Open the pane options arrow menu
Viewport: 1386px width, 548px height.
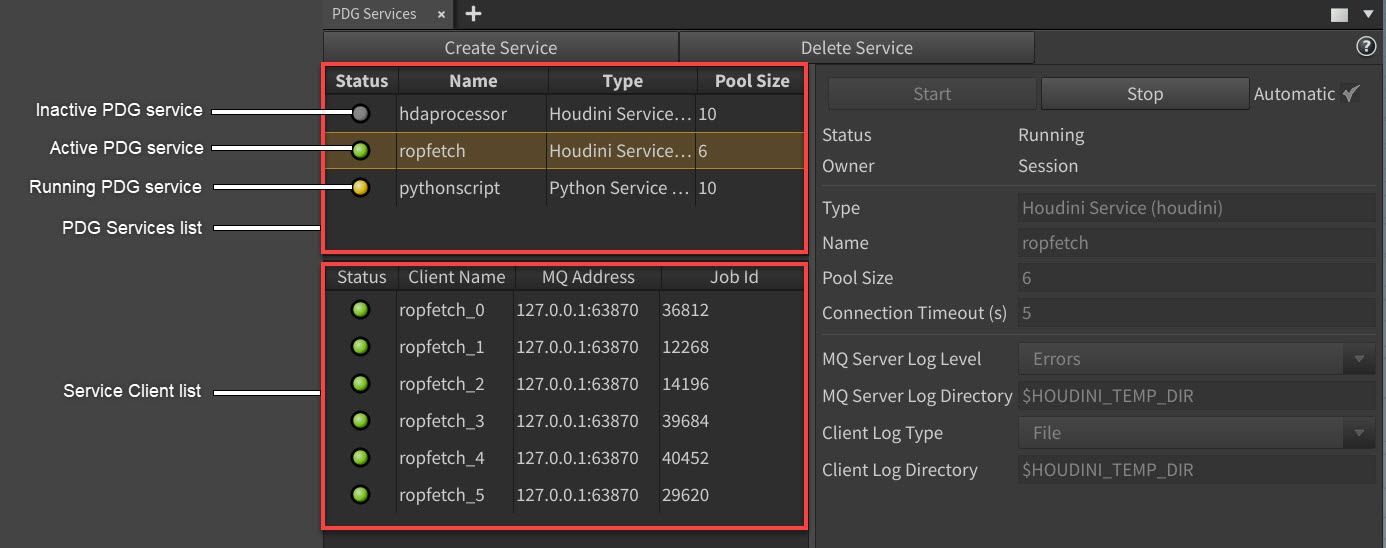(1368, 14)
